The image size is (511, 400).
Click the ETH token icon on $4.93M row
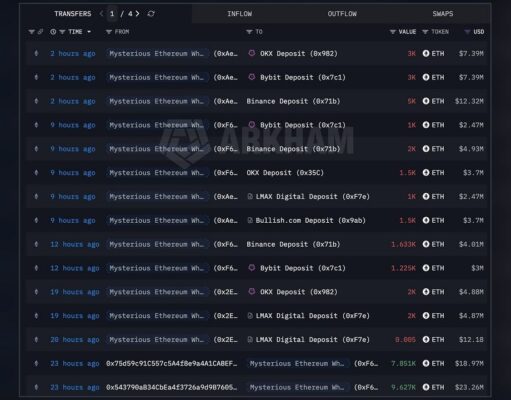426,149
